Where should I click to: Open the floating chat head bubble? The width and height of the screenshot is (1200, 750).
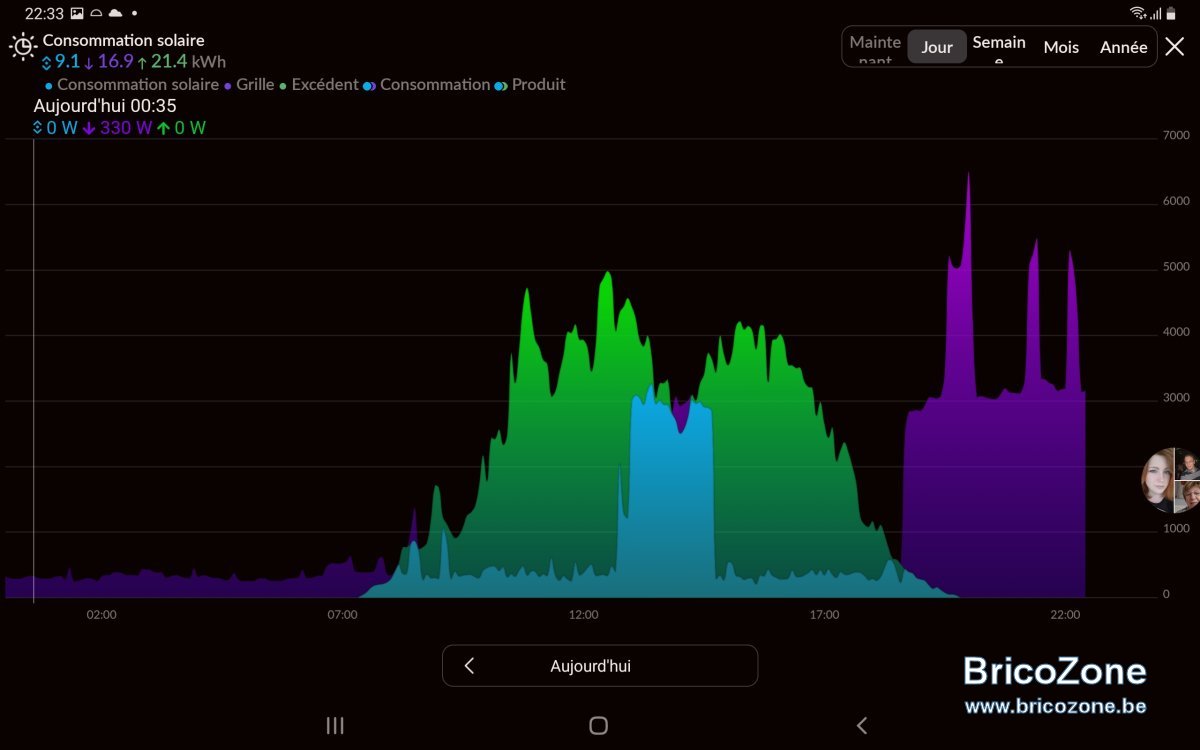(1171, 480)
